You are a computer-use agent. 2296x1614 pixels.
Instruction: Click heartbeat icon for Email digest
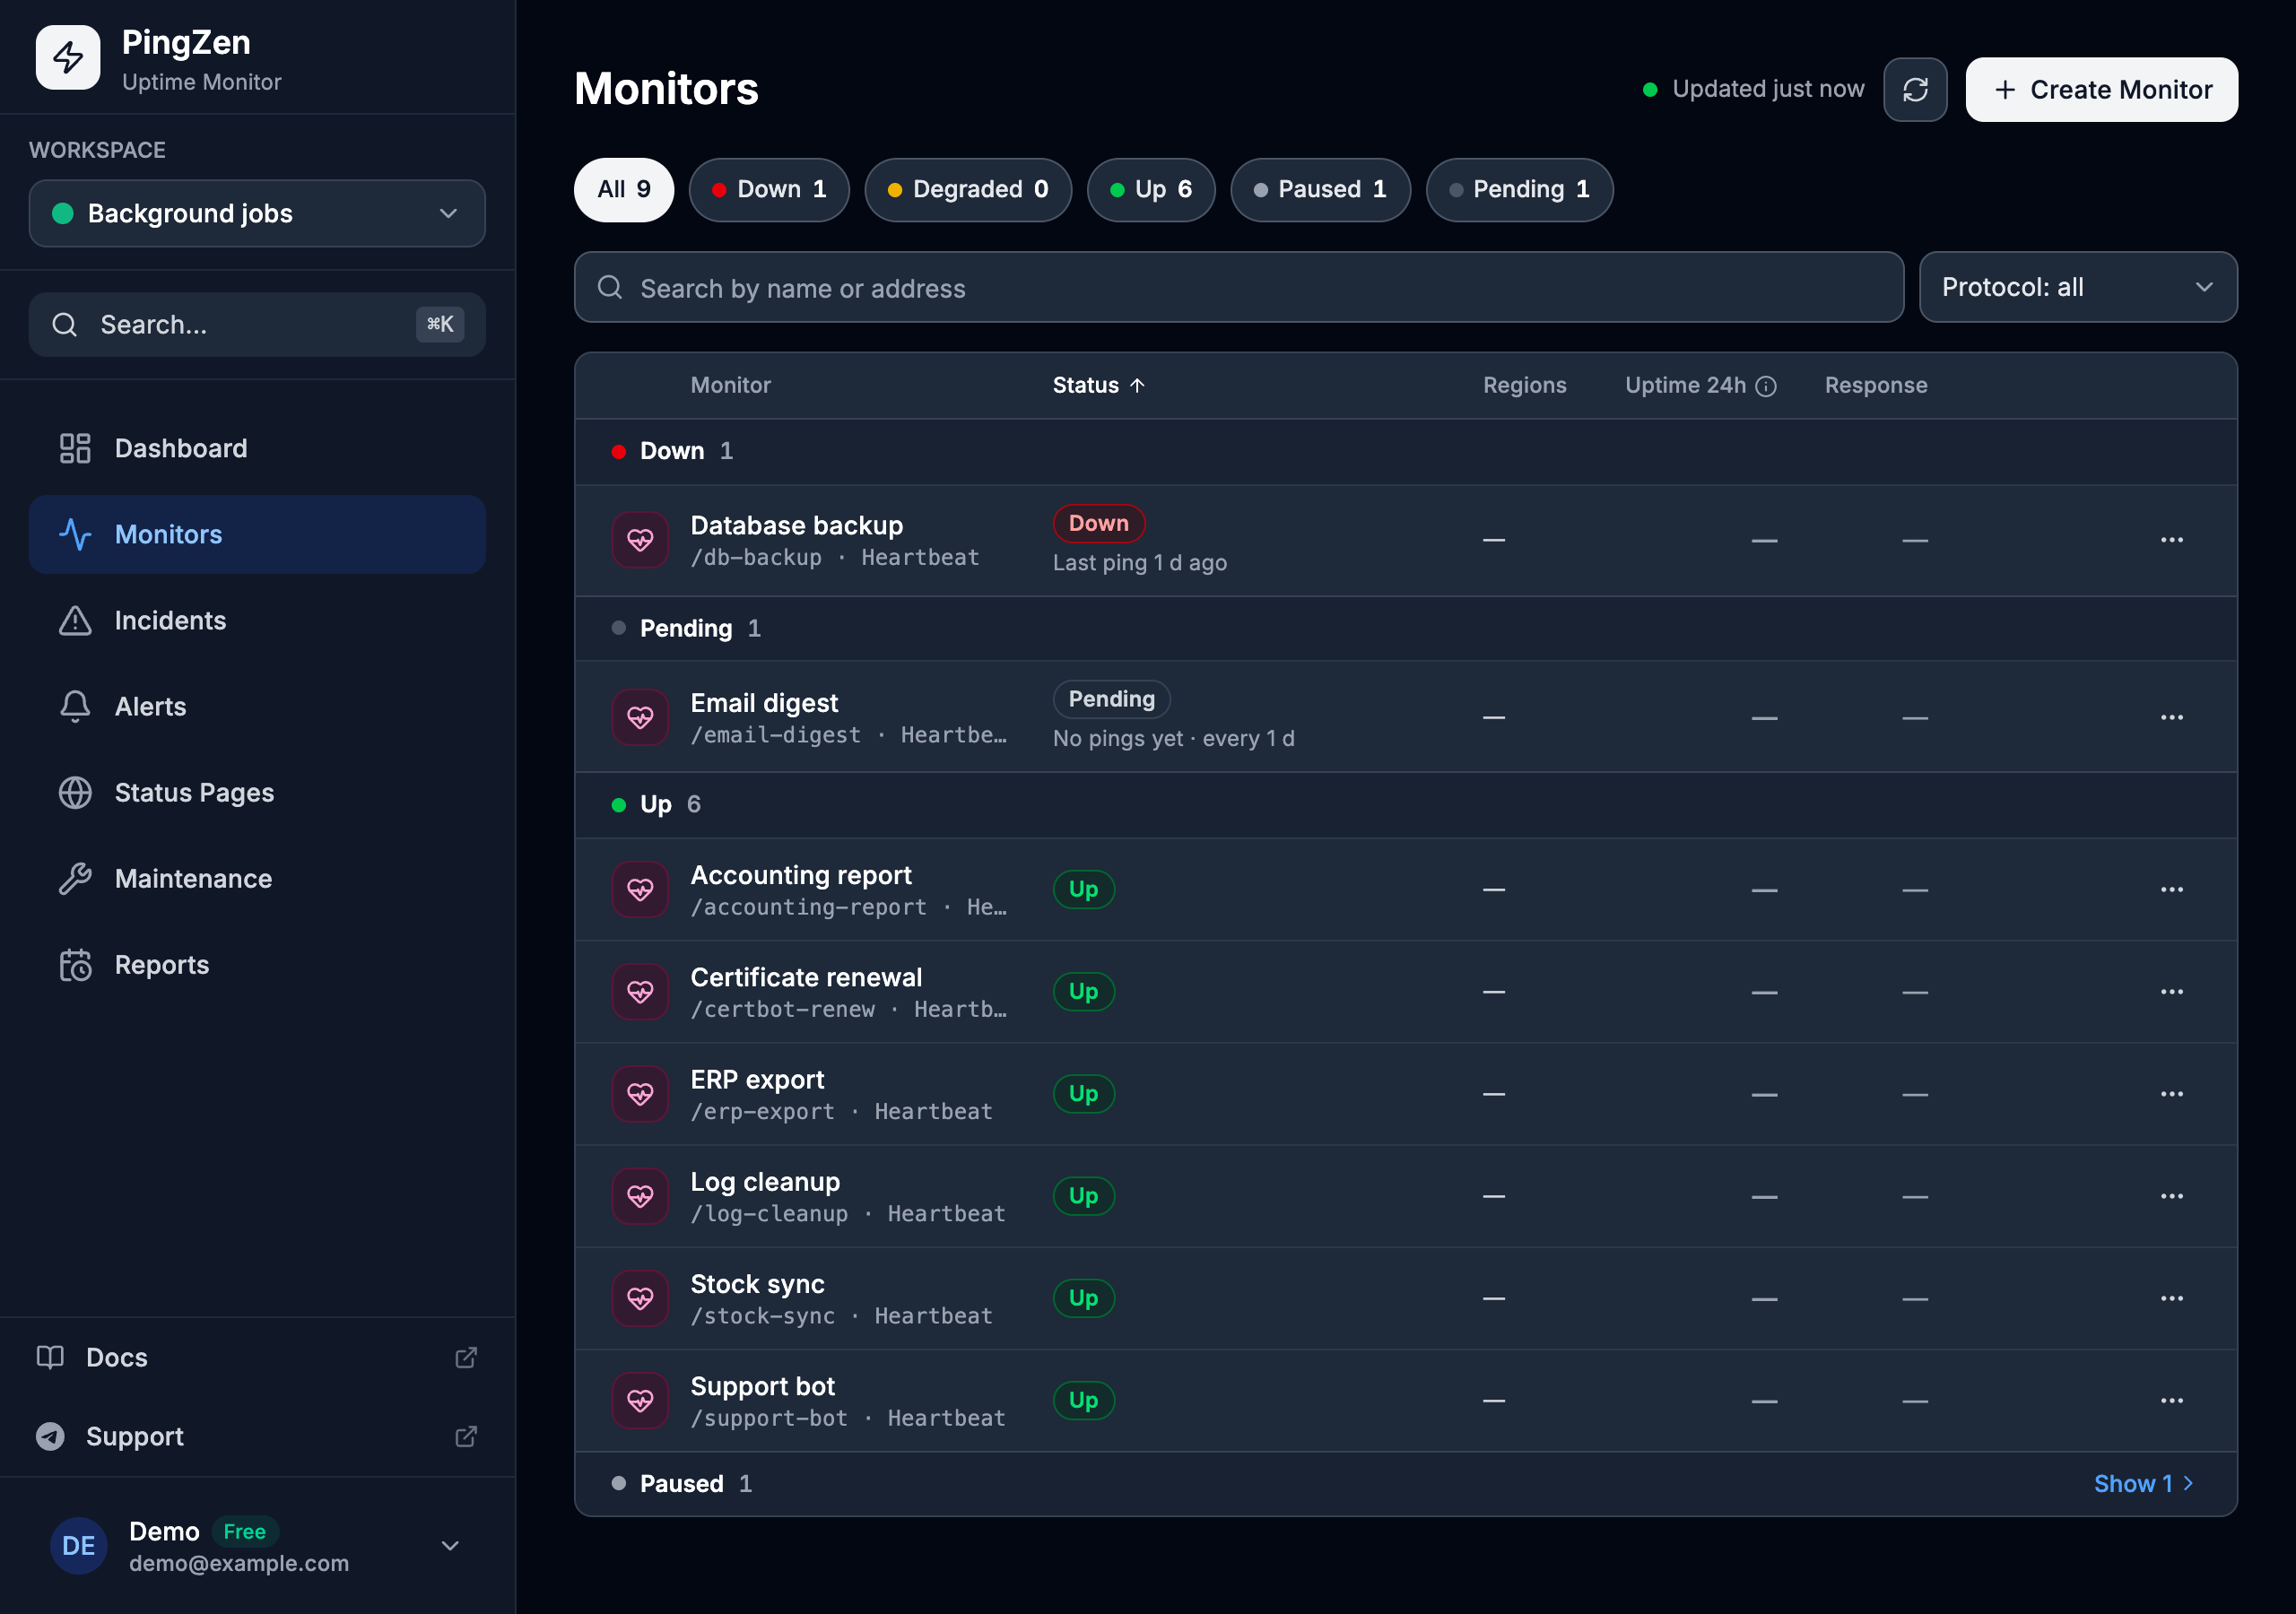pos(640,717)
